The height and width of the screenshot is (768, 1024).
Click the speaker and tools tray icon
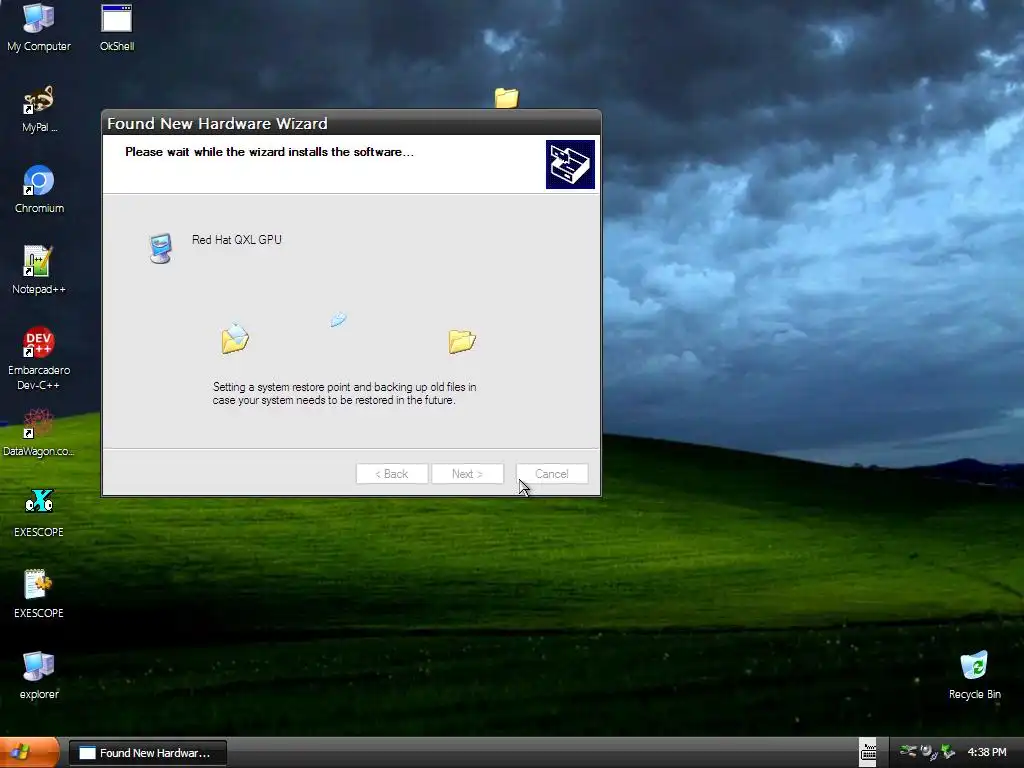click(928, 752)
